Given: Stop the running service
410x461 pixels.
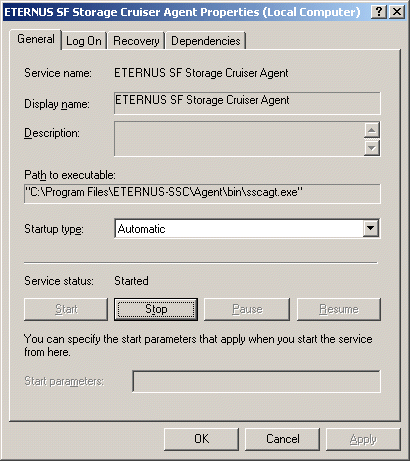Looking at the screenshot, I should pyautogui.click(x=156, y=309).
